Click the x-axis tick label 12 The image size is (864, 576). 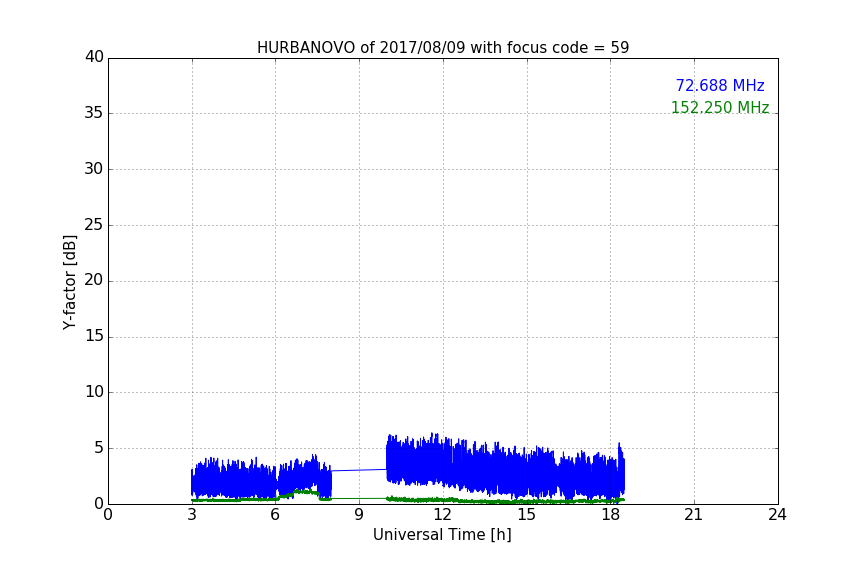[x=443, y=515]
